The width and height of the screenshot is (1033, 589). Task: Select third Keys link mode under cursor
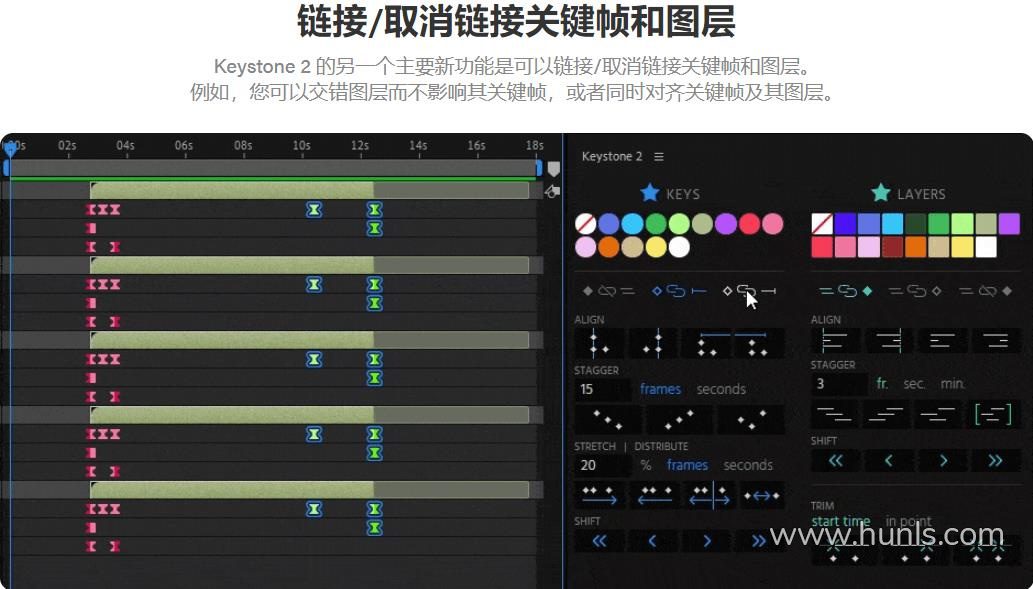[x=750, y=291]
